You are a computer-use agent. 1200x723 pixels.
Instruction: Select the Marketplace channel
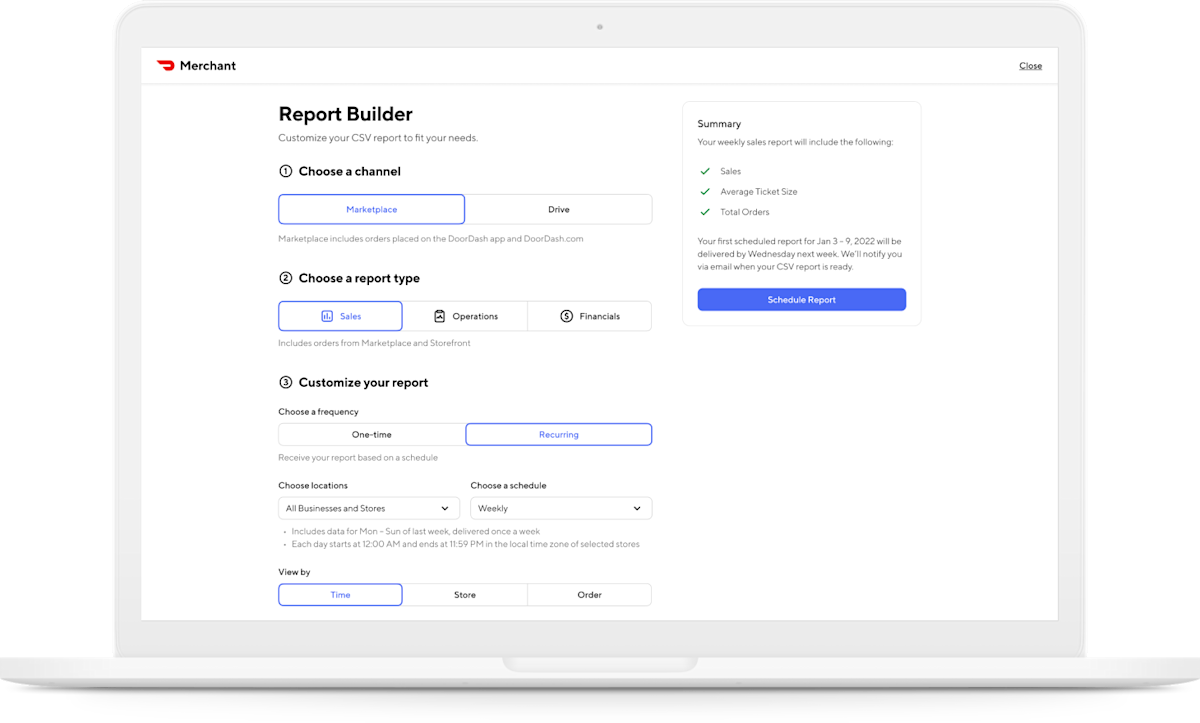[371, 209]
